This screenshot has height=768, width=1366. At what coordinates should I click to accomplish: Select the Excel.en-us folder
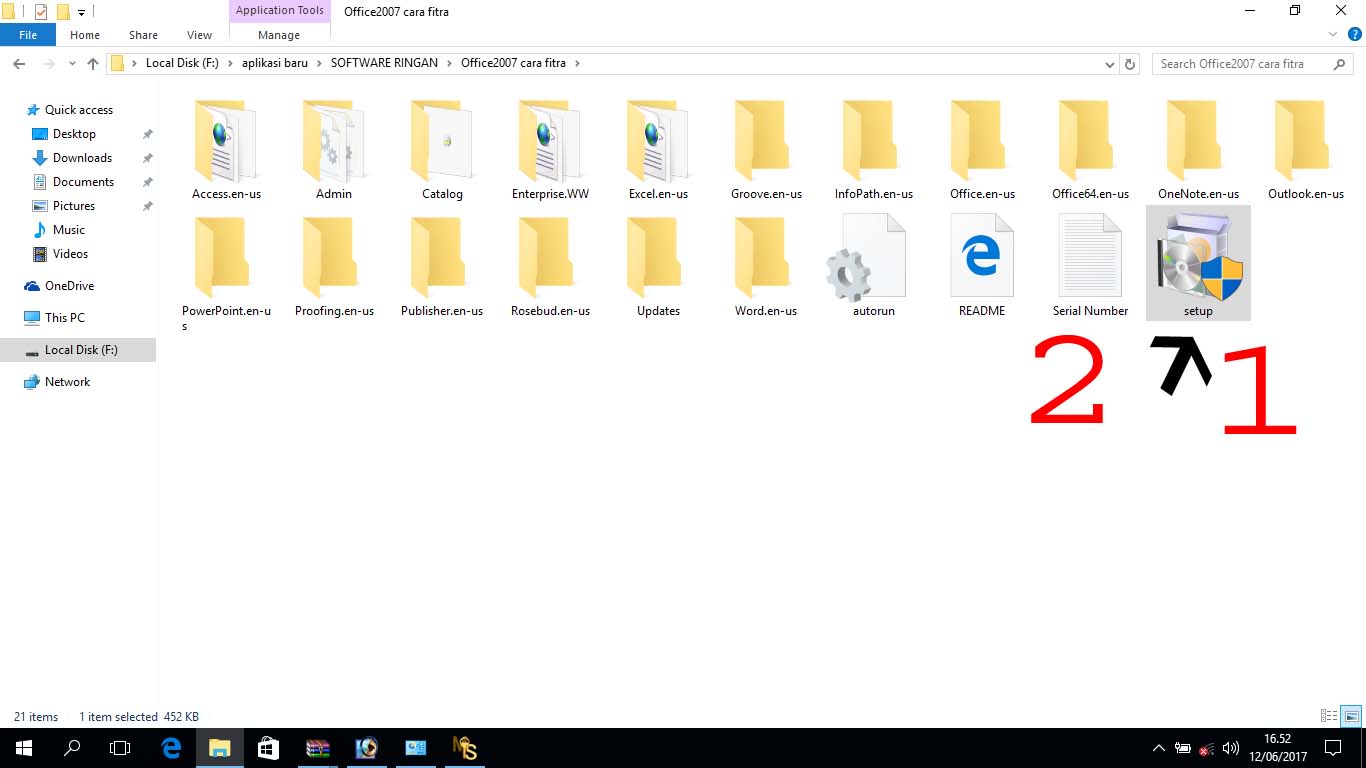click(x=658, y=150)
